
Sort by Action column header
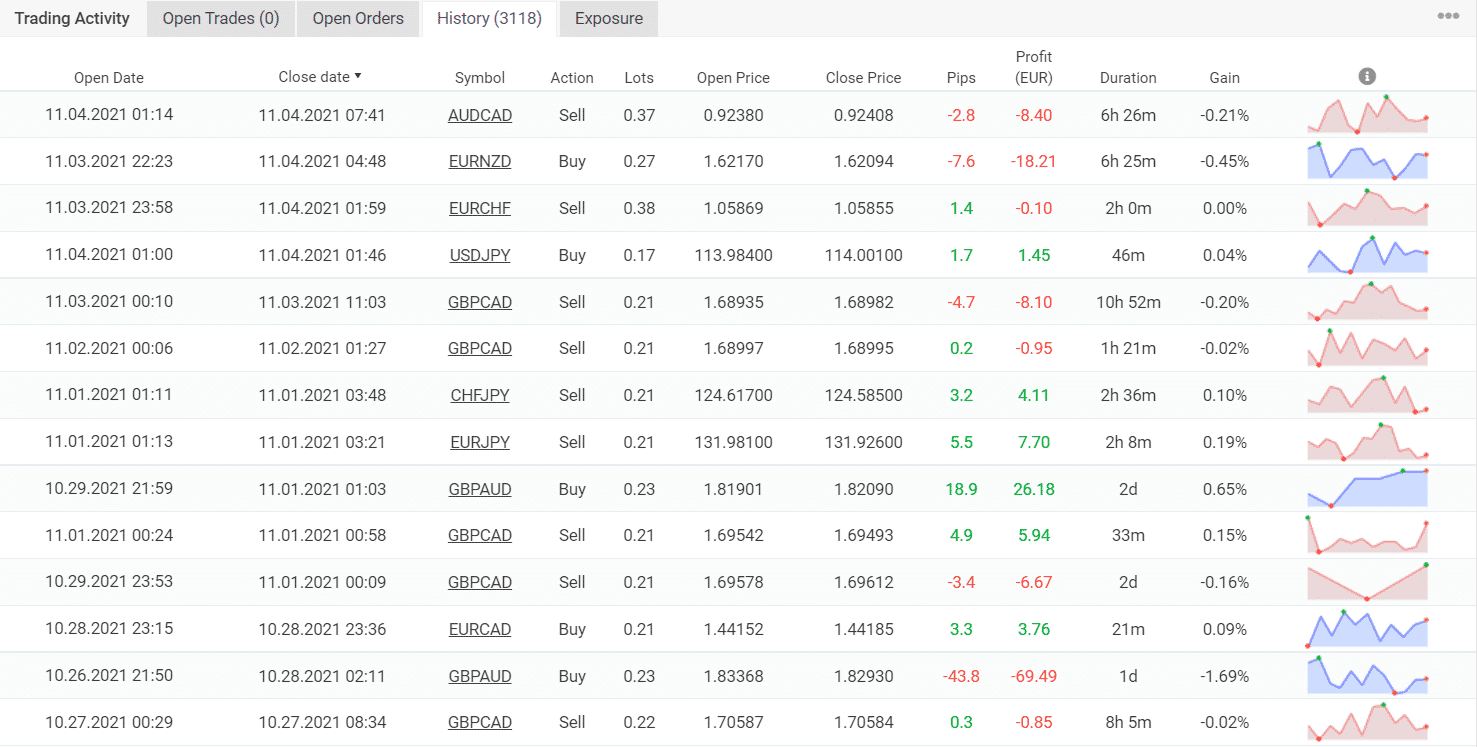(x=572, y=77)
